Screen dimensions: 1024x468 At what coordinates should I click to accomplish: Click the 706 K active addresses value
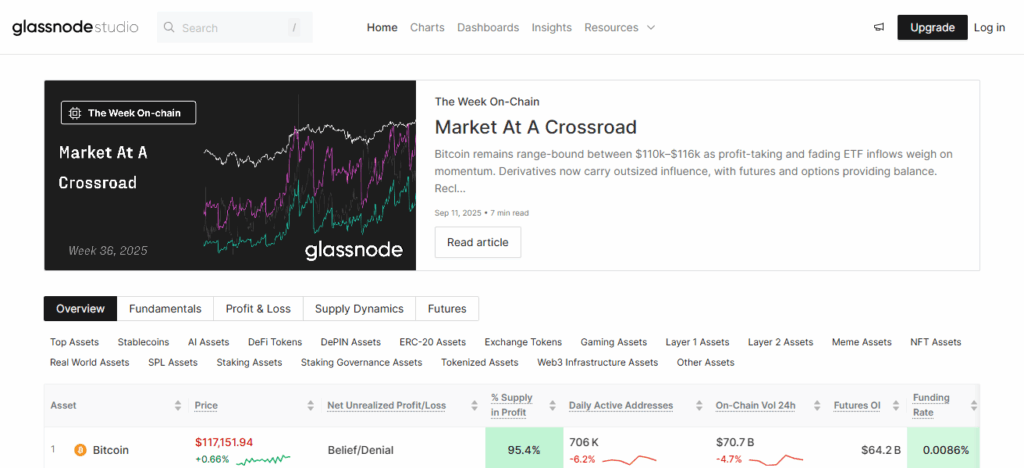tap(584, 442)
